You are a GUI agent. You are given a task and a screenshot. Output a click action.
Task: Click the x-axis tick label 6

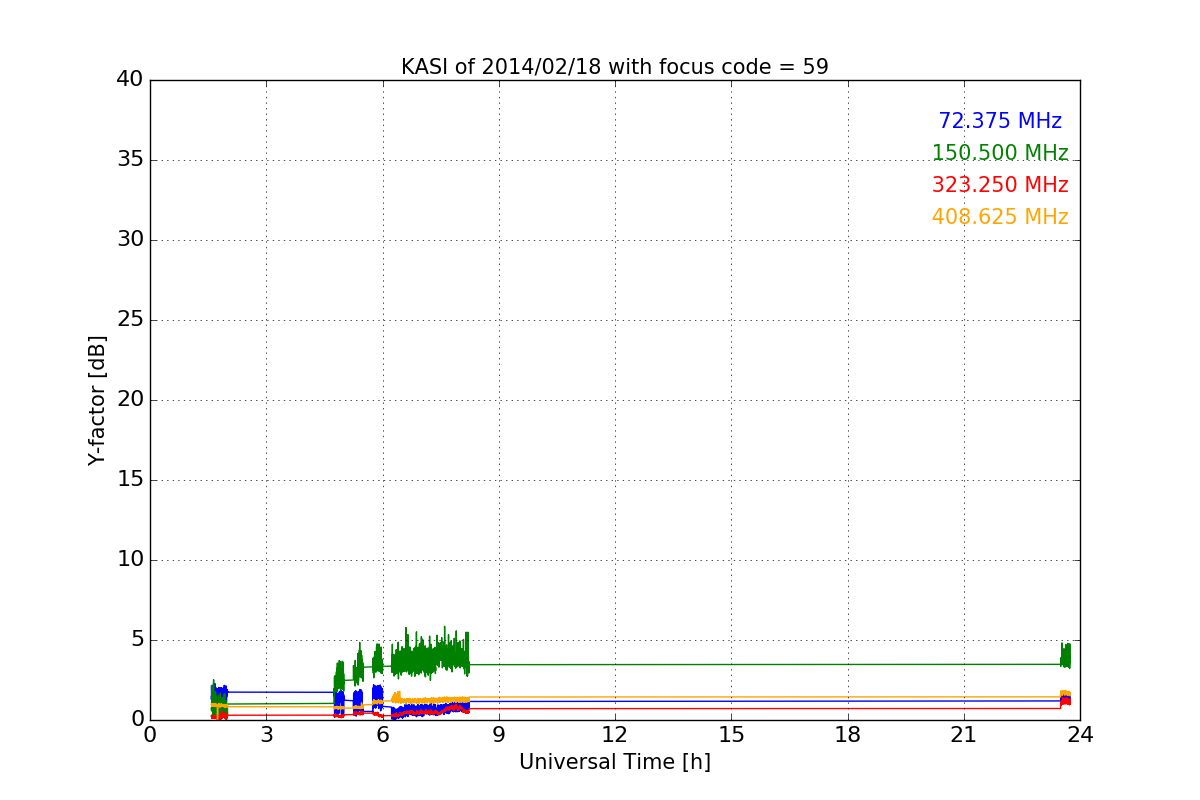coord(382,735)
